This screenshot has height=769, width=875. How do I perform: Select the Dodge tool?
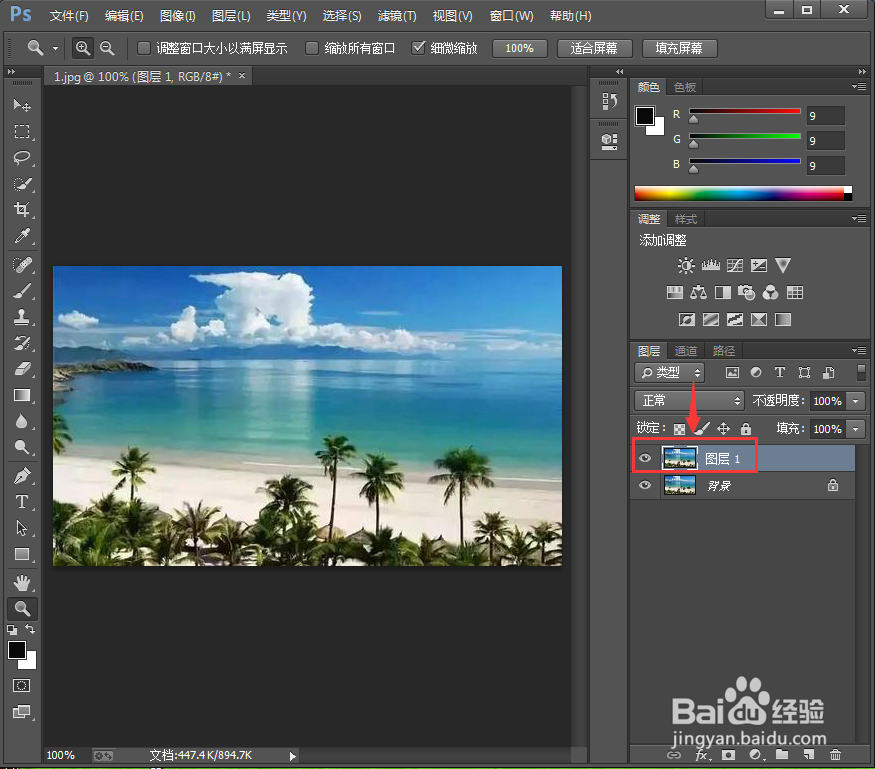point(22,446)
